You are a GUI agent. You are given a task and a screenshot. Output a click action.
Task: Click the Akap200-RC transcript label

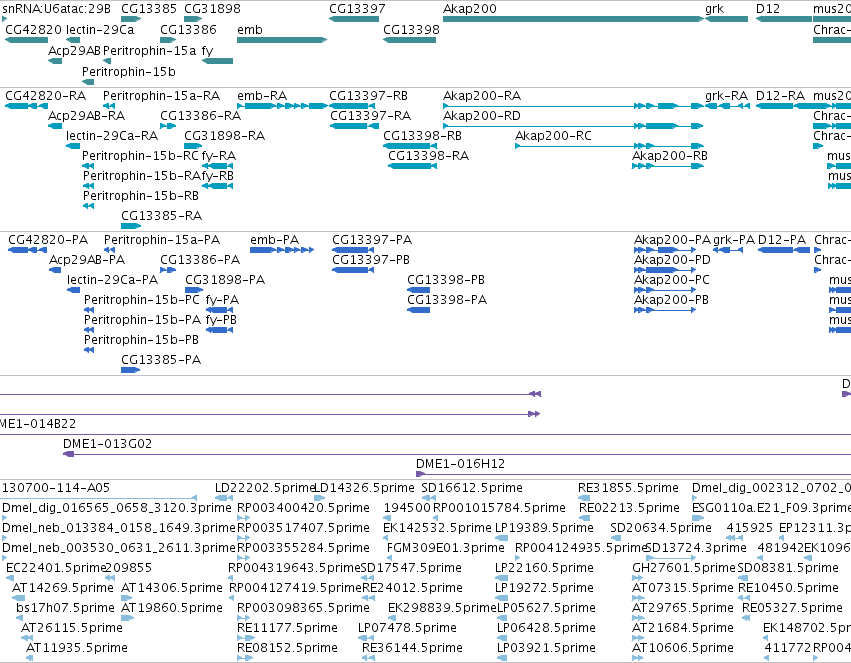(553, 136)
